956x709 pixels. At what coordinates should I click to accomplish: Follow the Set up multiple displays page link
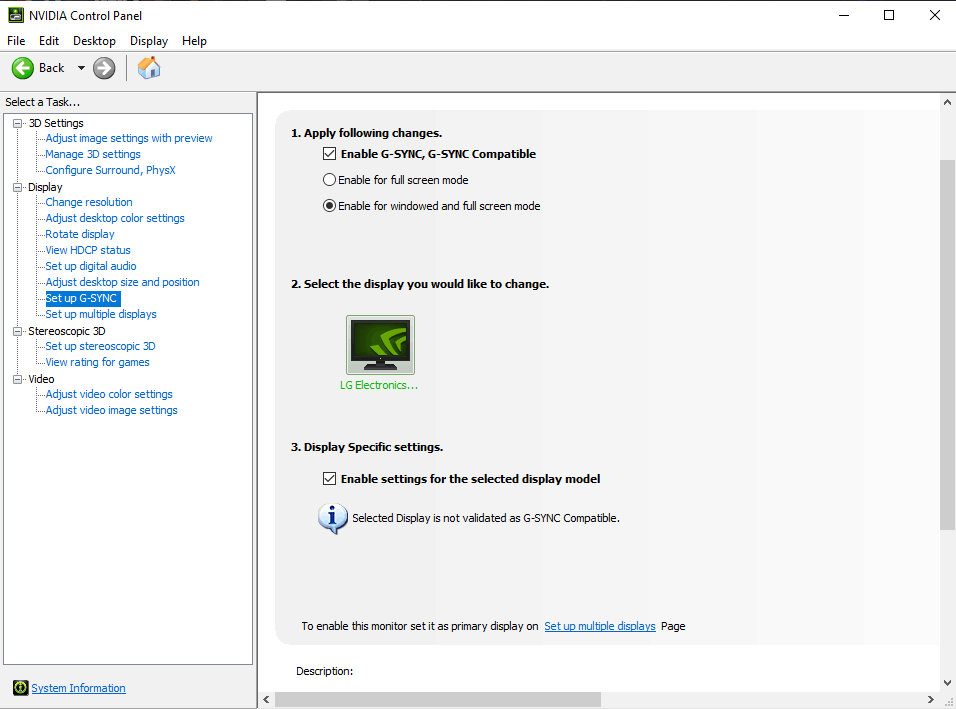(600, 626)
